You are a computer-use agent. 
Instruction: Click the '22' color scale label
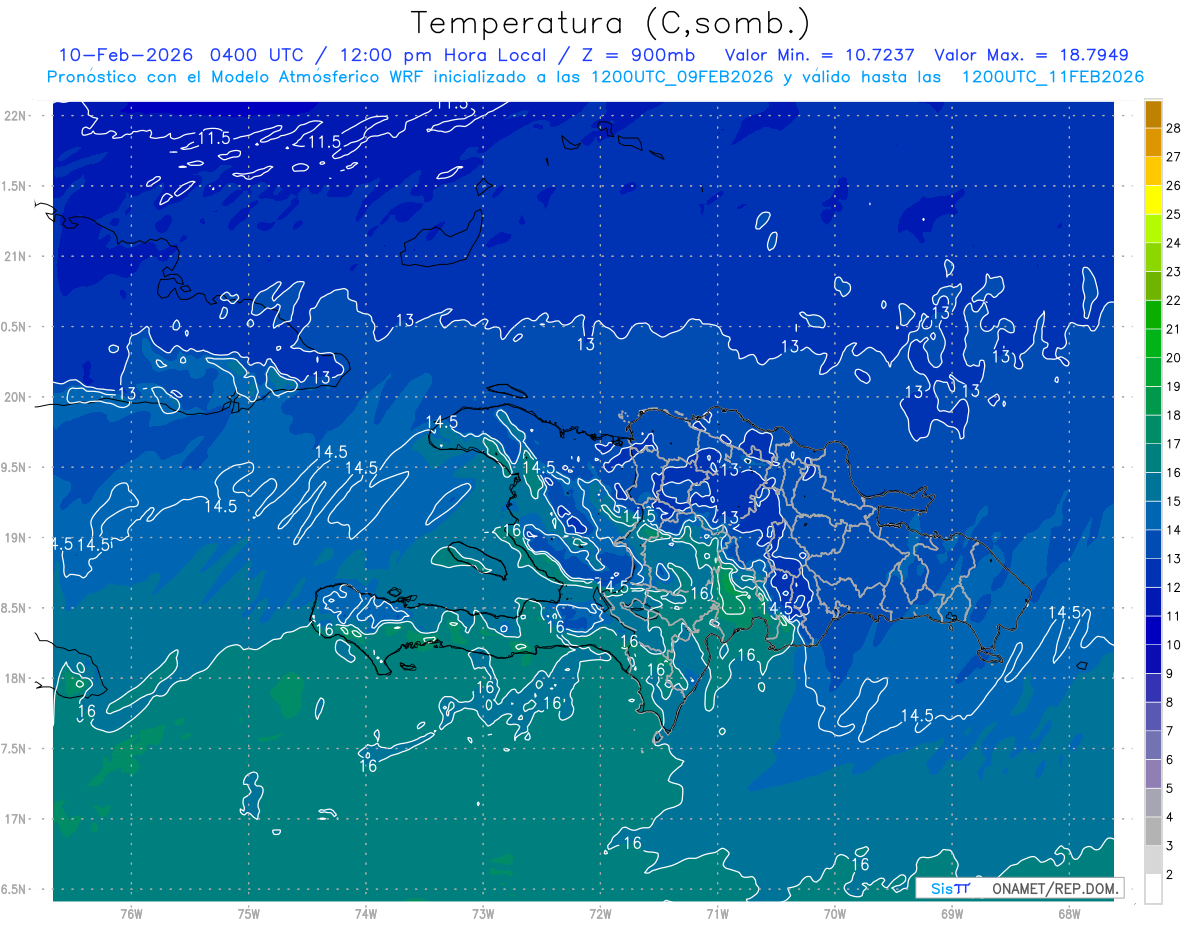pos(1173,300)
